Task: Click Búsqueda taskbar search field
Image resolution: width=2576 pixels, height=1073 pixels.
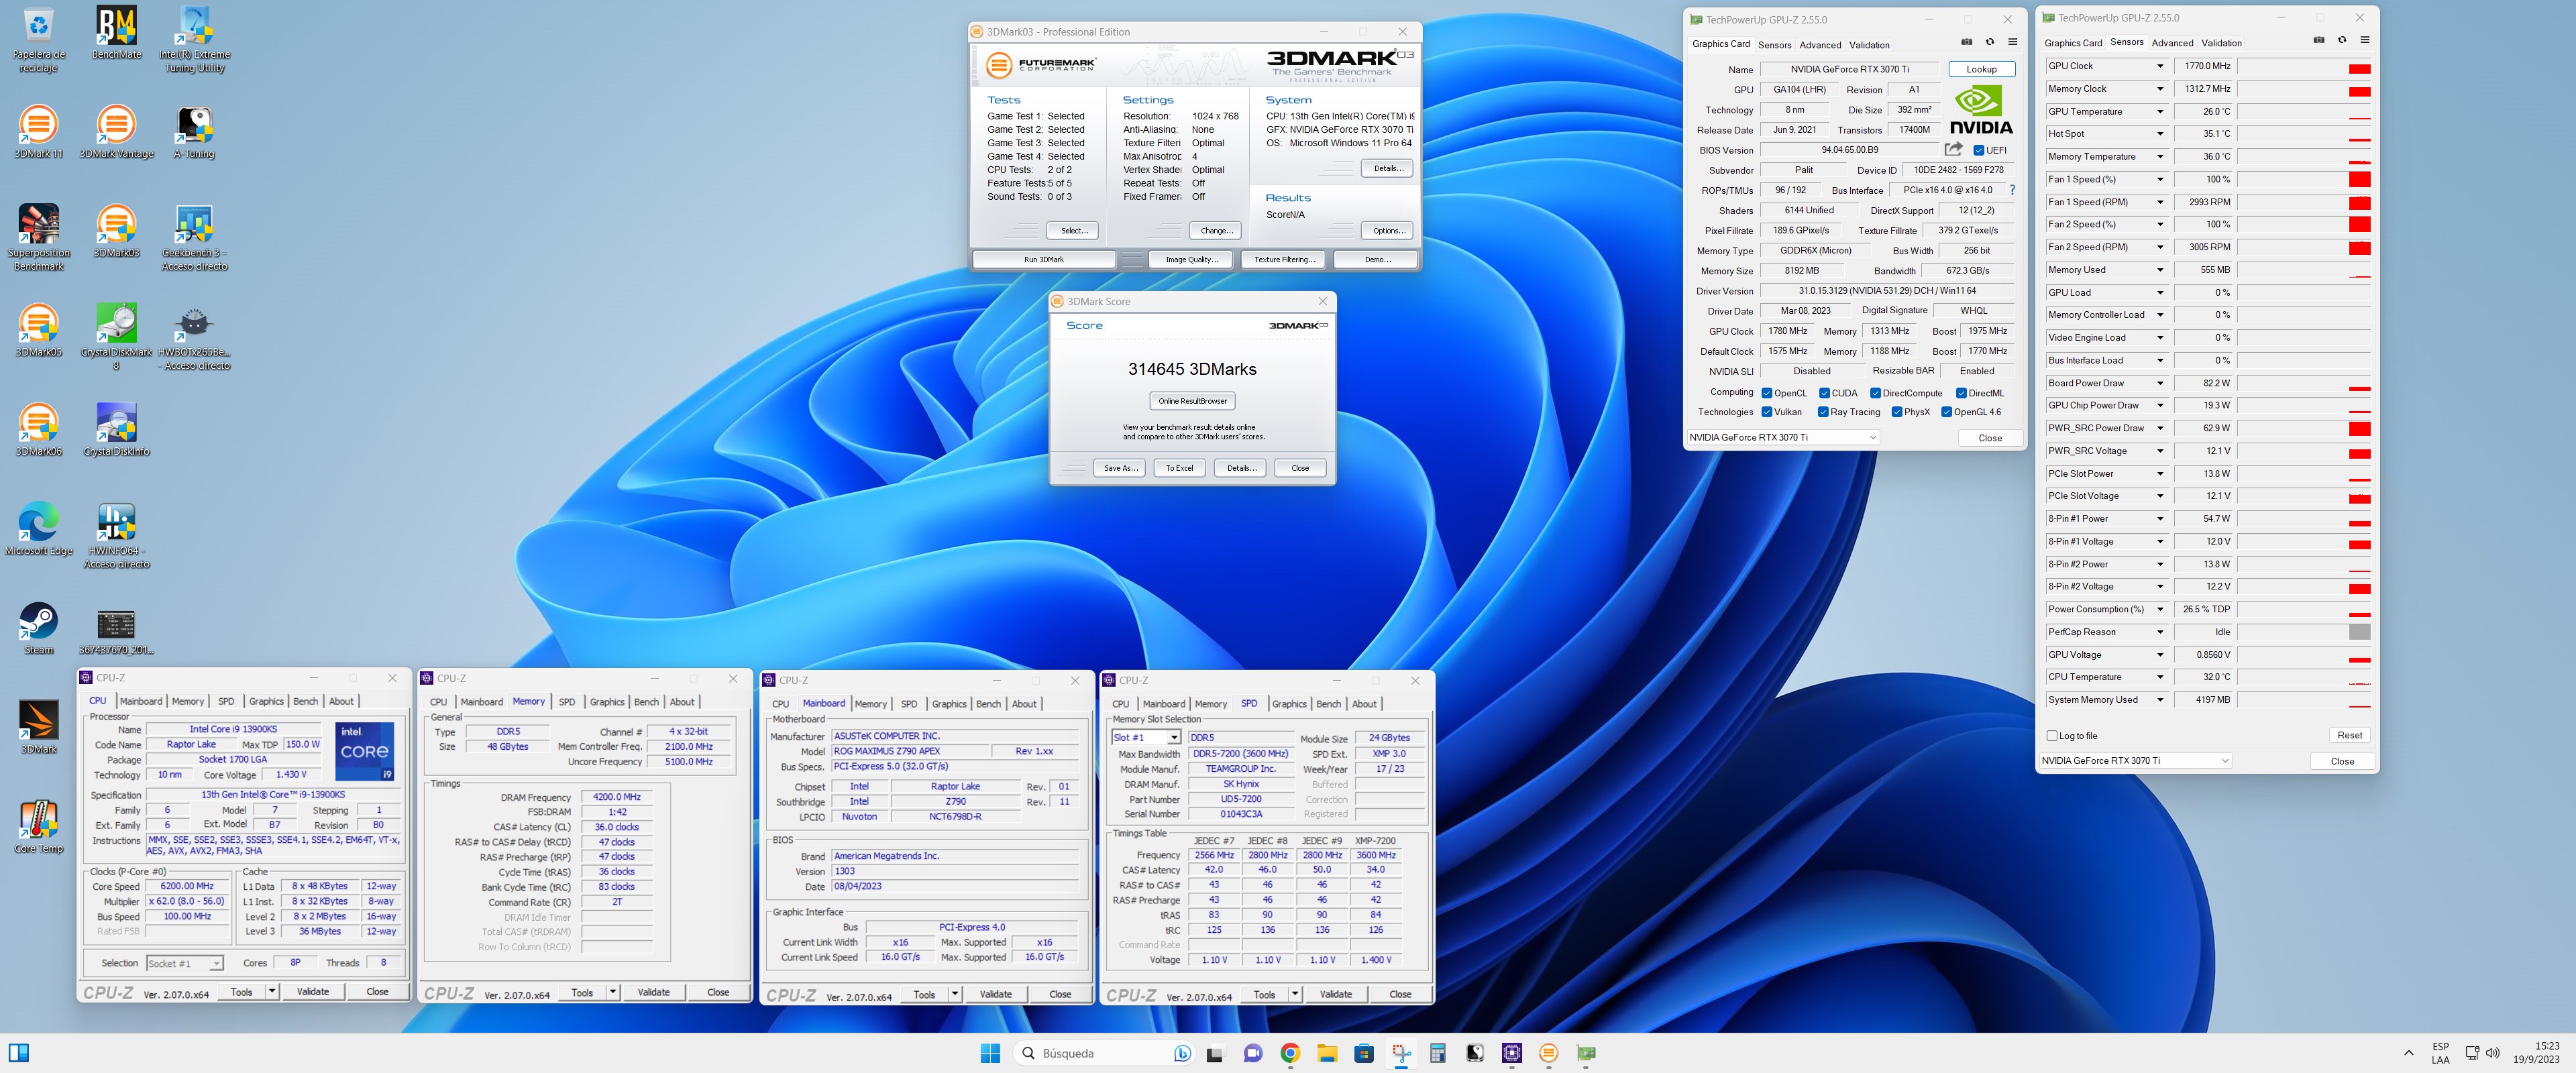Action: tap(1104, 1052)
